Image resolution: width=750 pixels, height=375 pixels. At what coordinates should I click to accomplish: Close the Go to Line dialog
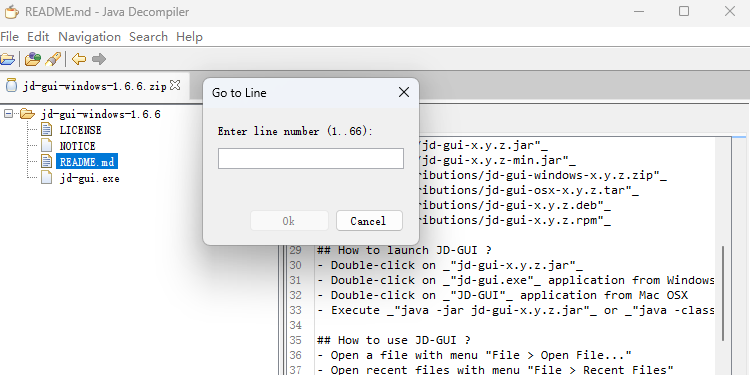tap(404, 92)
